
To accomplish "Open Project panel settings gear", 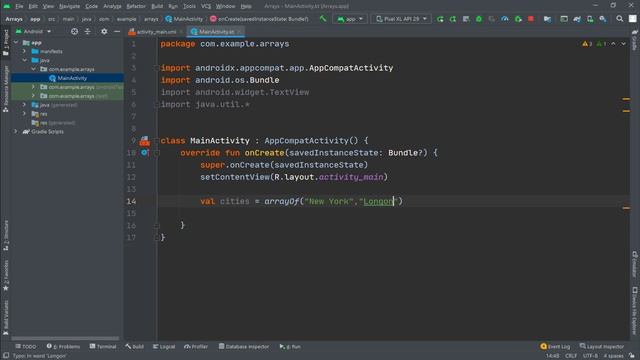I will point(104,31).
